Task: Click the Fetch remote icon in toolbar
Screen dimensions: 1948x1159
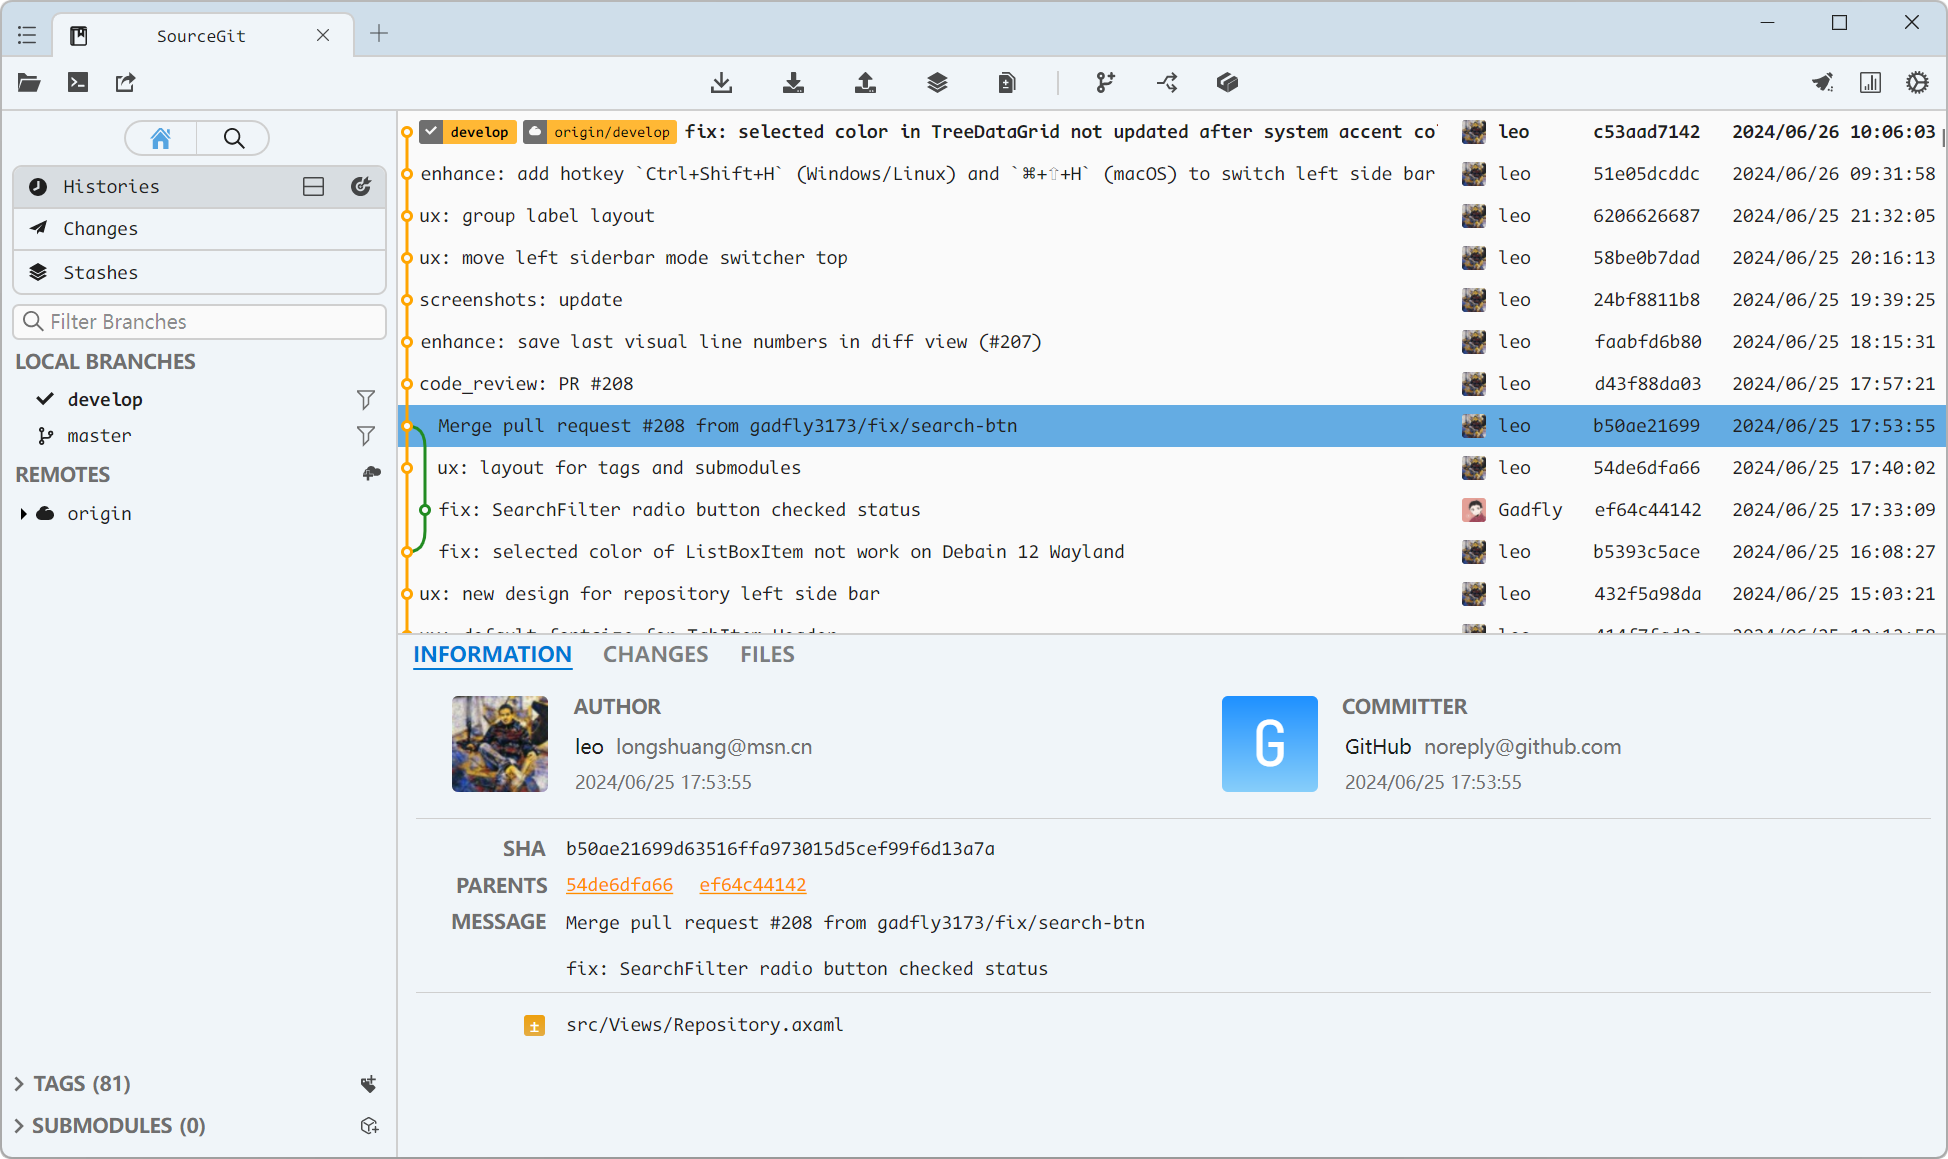Action: (x=721, y=83)
